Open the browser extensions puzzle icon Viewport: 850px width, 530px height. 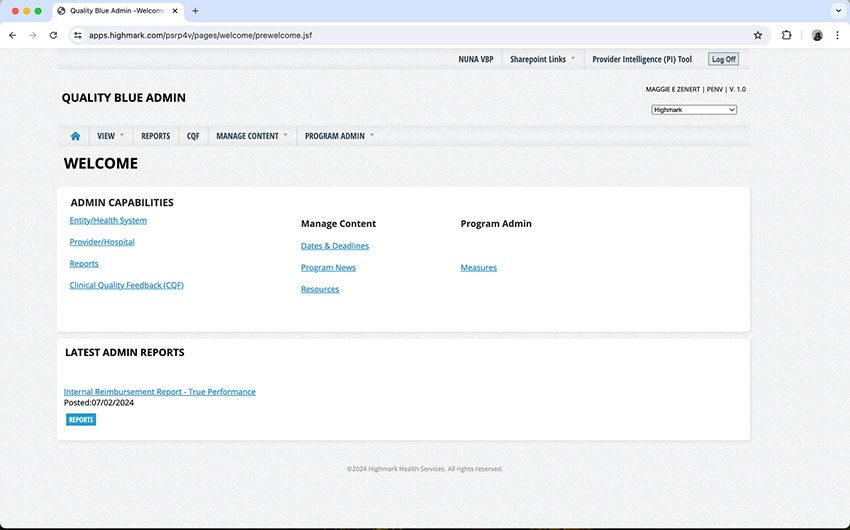(x=787, y=35)
